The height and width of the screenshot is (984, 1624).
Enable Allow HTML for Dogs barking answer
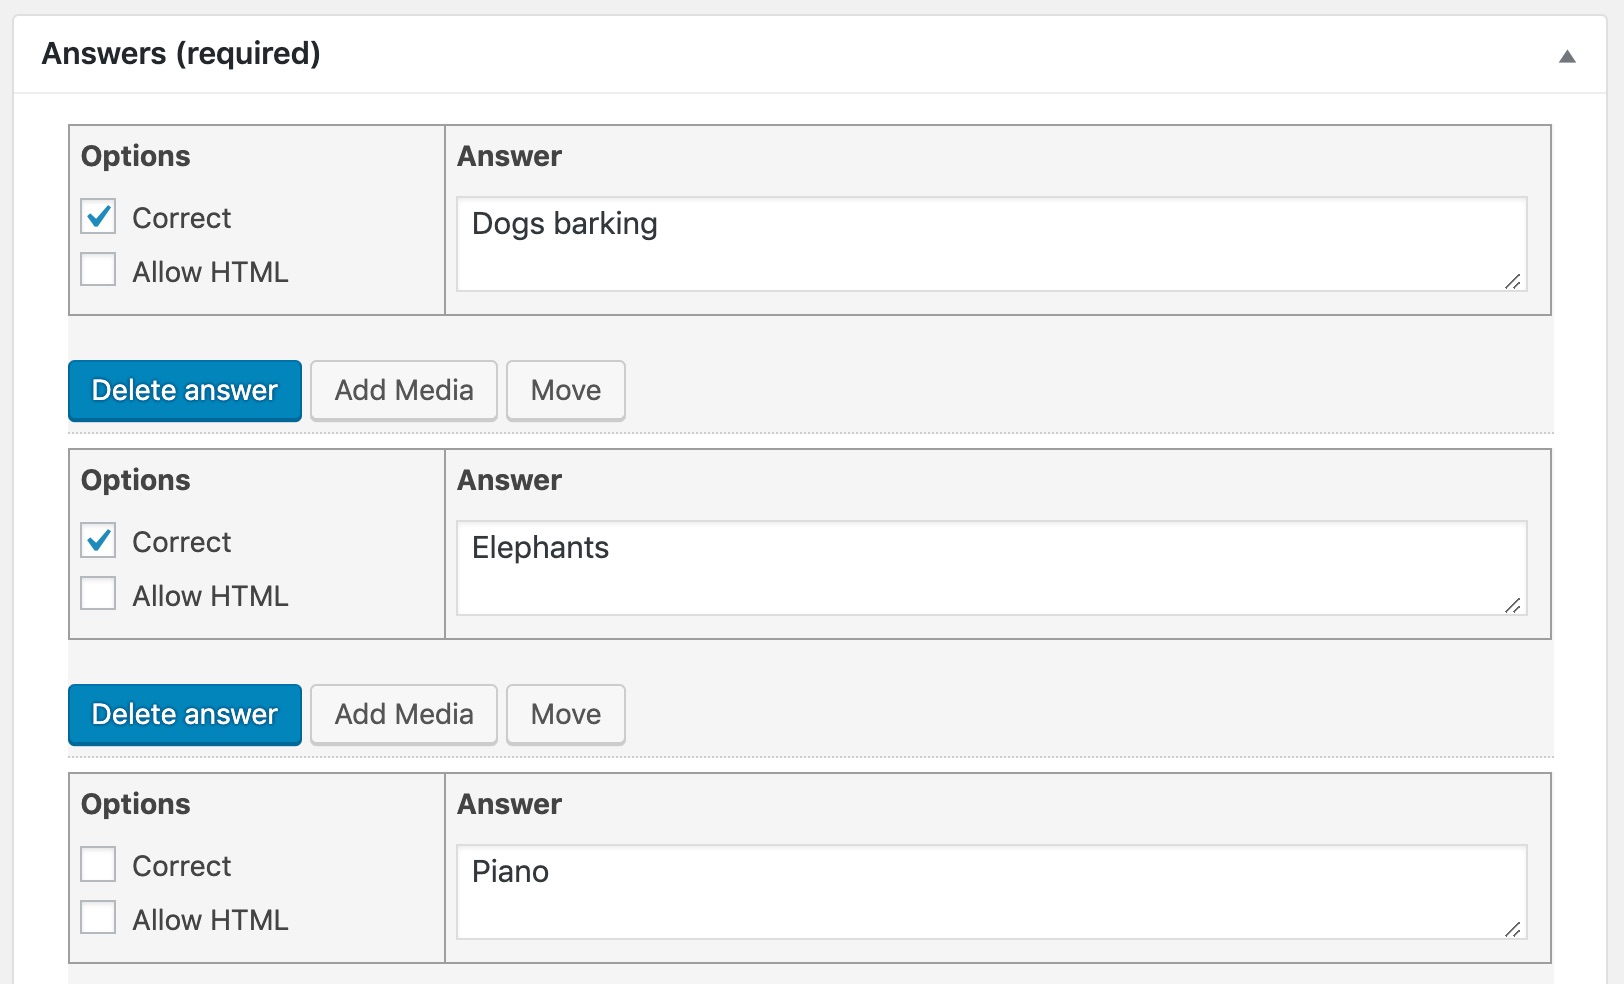[98, 269]
